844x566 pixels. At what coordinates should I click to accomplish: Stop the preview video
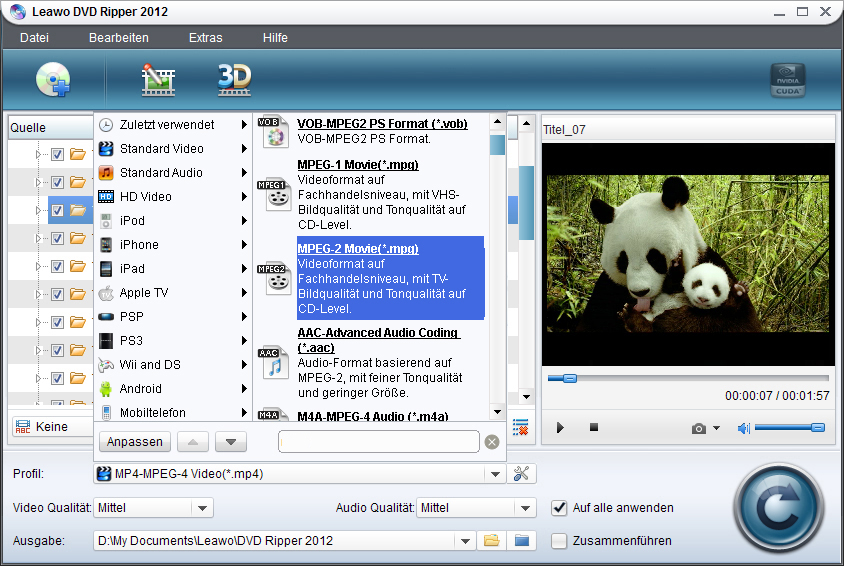(x=594, y=427)
